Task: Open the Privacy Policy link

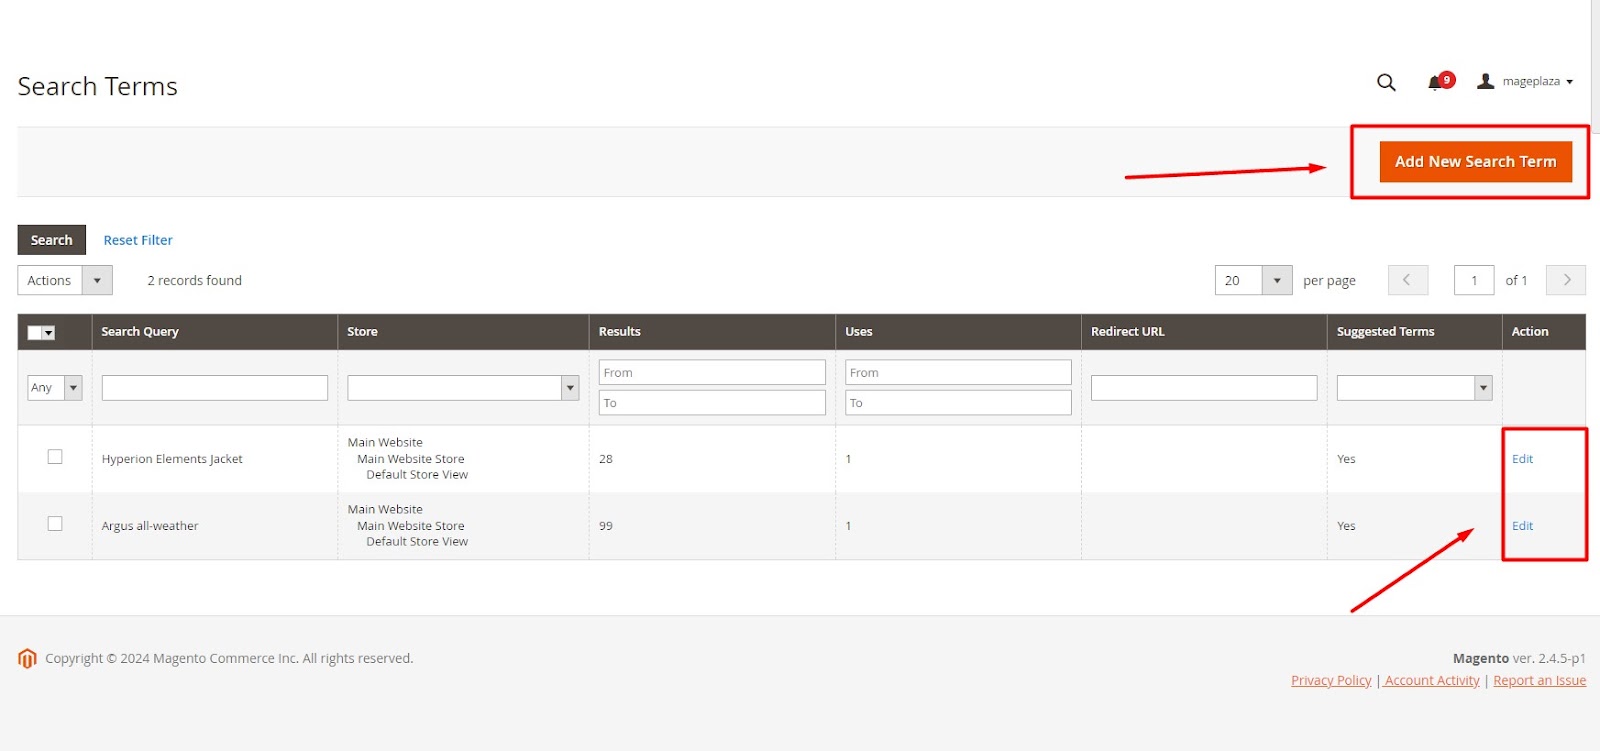Action: (x=1331, y=680)
